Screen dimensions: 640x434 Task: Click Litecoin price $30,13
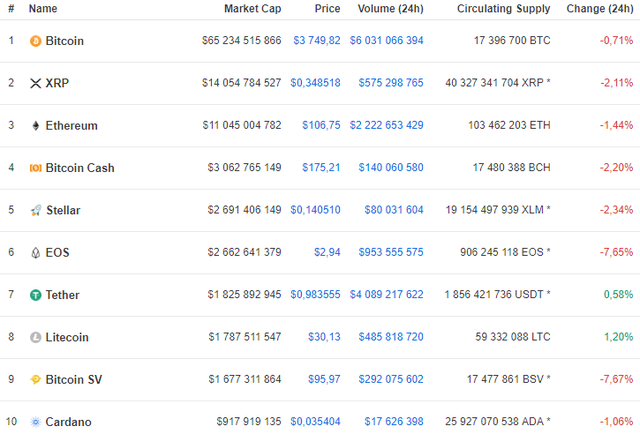[x=324, y=337]
